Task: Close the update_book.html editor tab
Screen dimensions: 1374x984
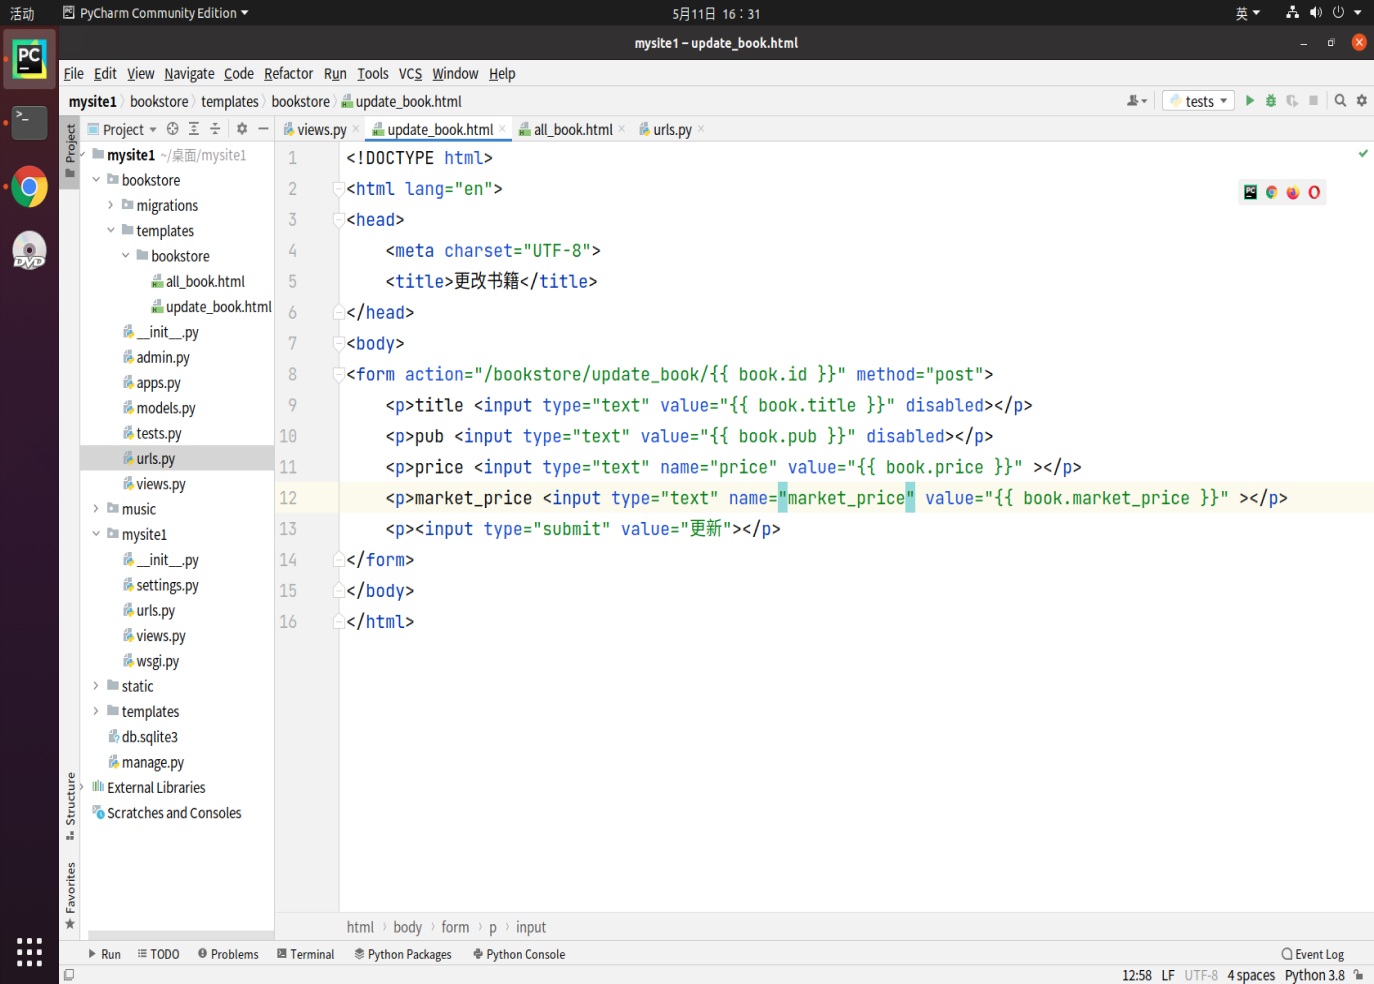Action: 503,129
